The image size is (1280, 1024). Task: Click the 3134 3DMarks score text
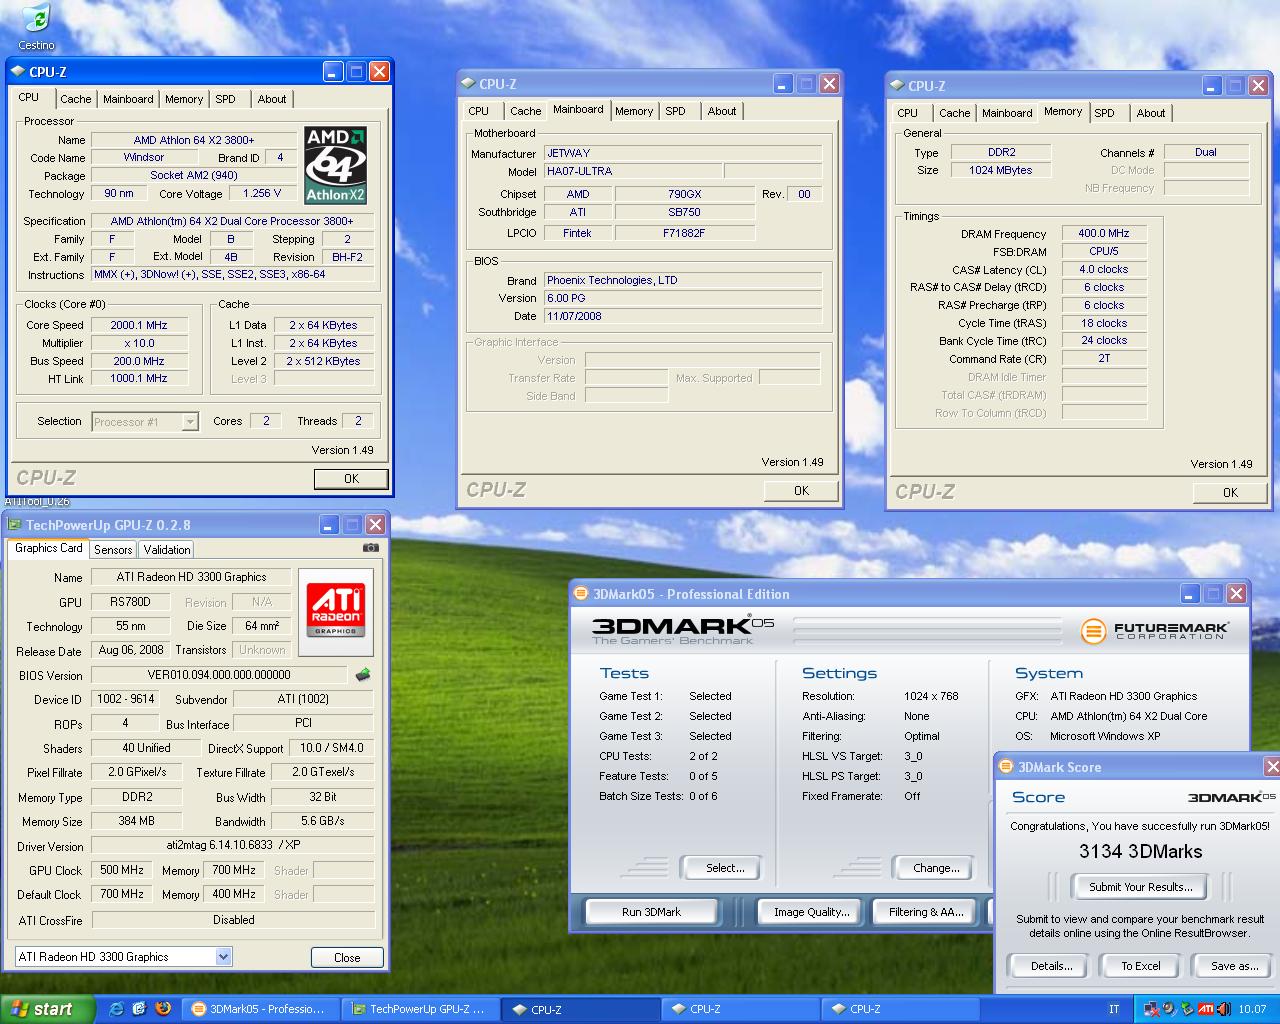point(1141,852)
